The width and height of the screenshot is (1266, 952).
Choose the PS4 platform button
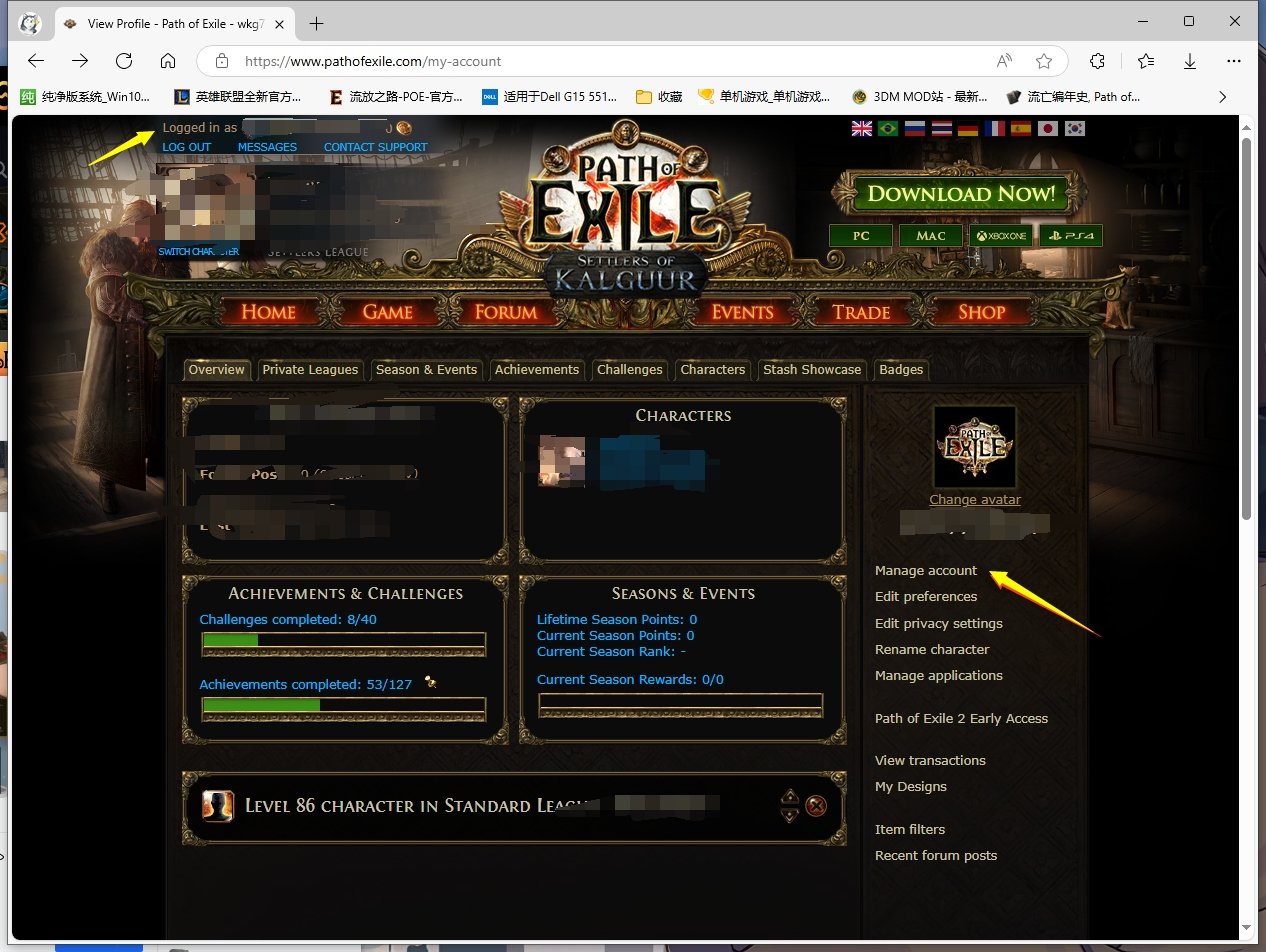(x=1071, y=236)
